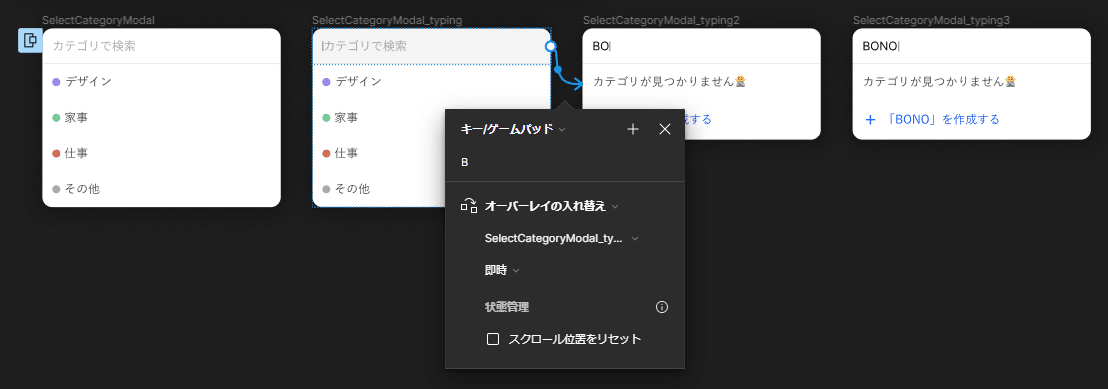The image size is (1108, 389).
Task: Click the plus icon before 「BONO」を作成する
Action: pyautogui.click(x=871, y=119)
